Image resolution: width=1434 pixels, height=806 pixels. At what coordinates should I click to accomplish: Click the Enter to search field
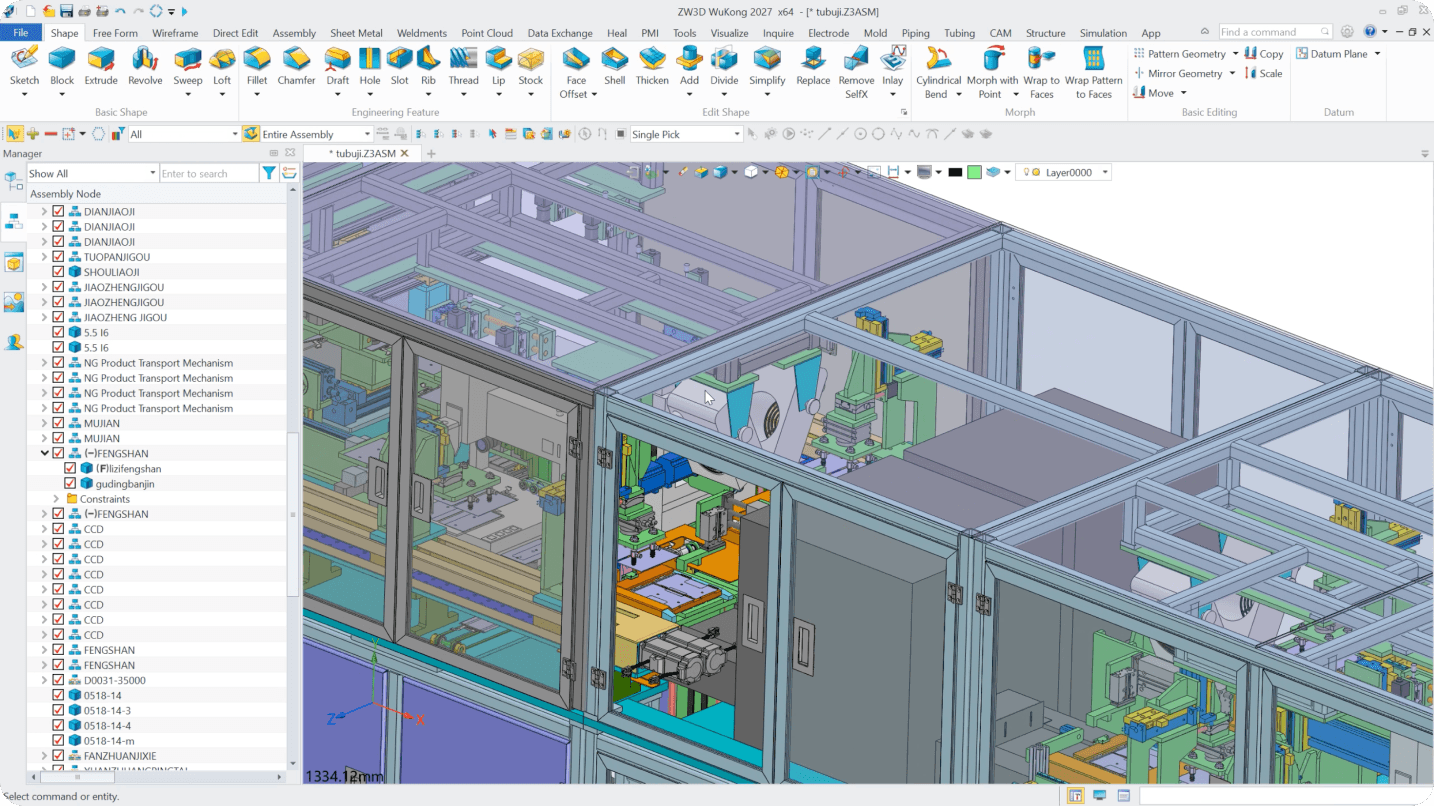pos(209,174)
